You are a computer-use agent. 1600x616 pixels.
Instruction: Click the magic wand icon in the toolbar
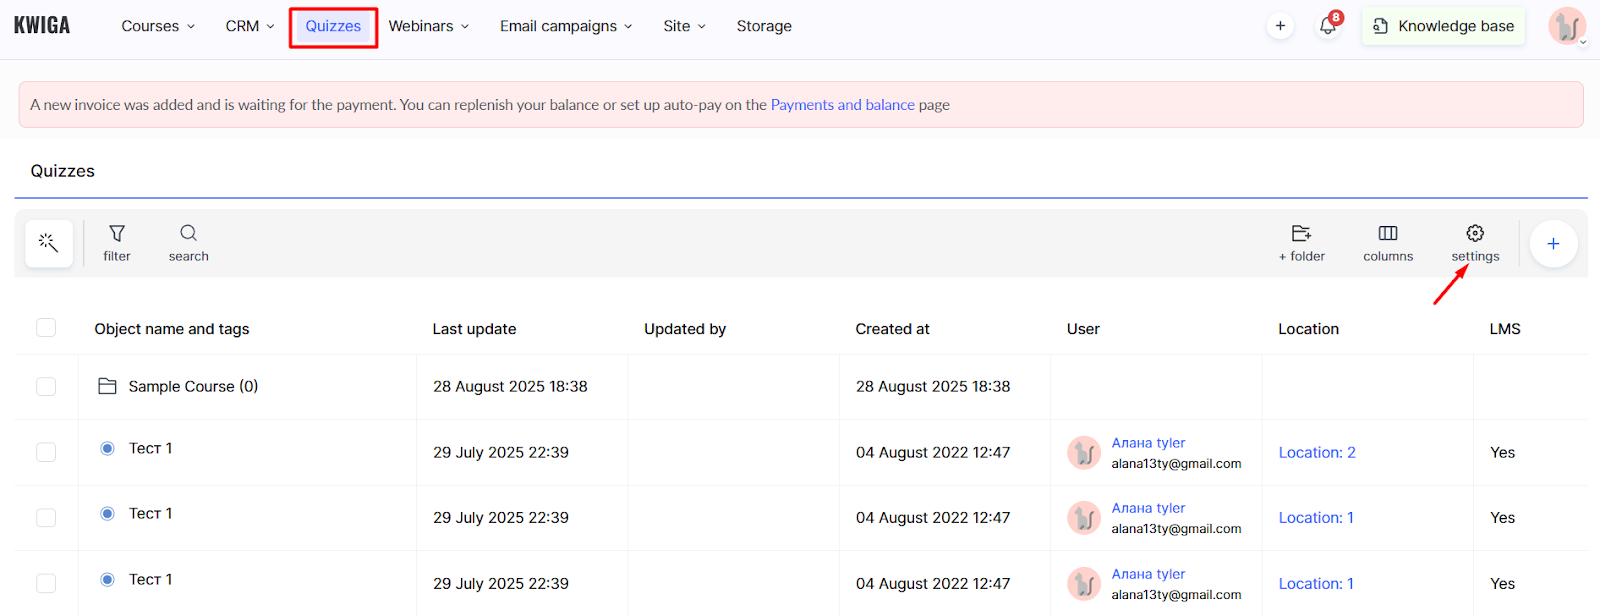[x=48, y=243]
